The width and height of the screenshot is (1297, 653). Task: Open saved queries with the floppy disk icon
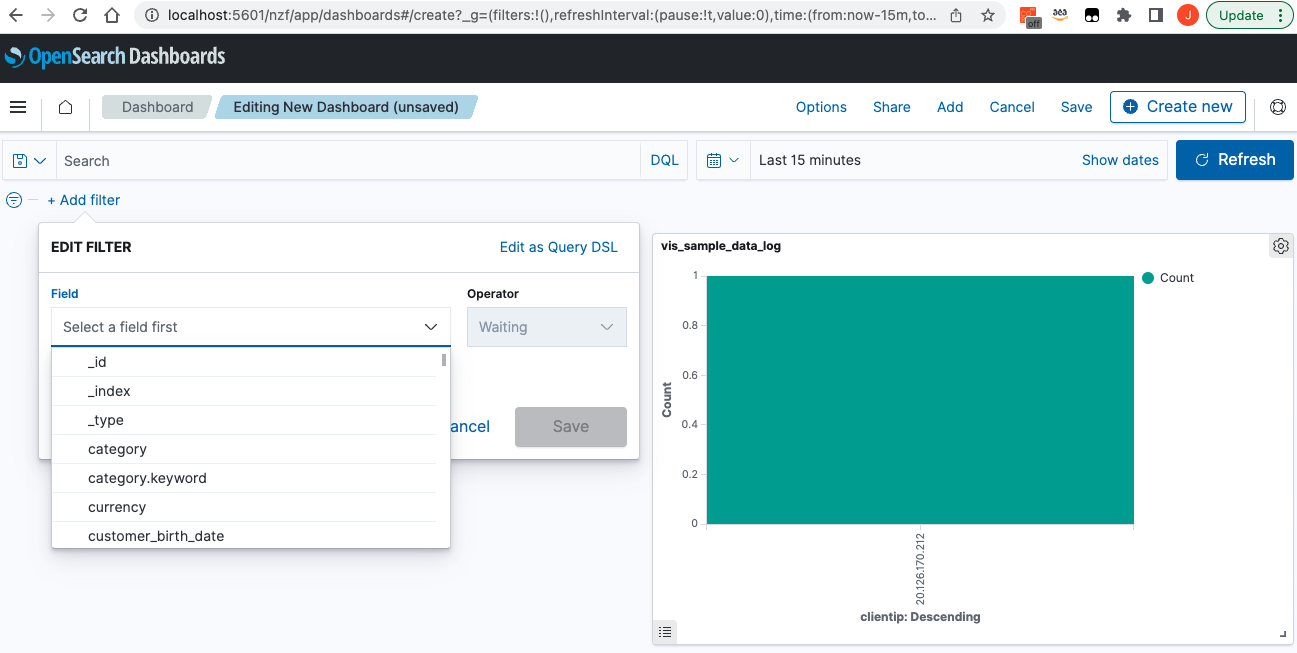pyautogui.click(x=20, y=160)
